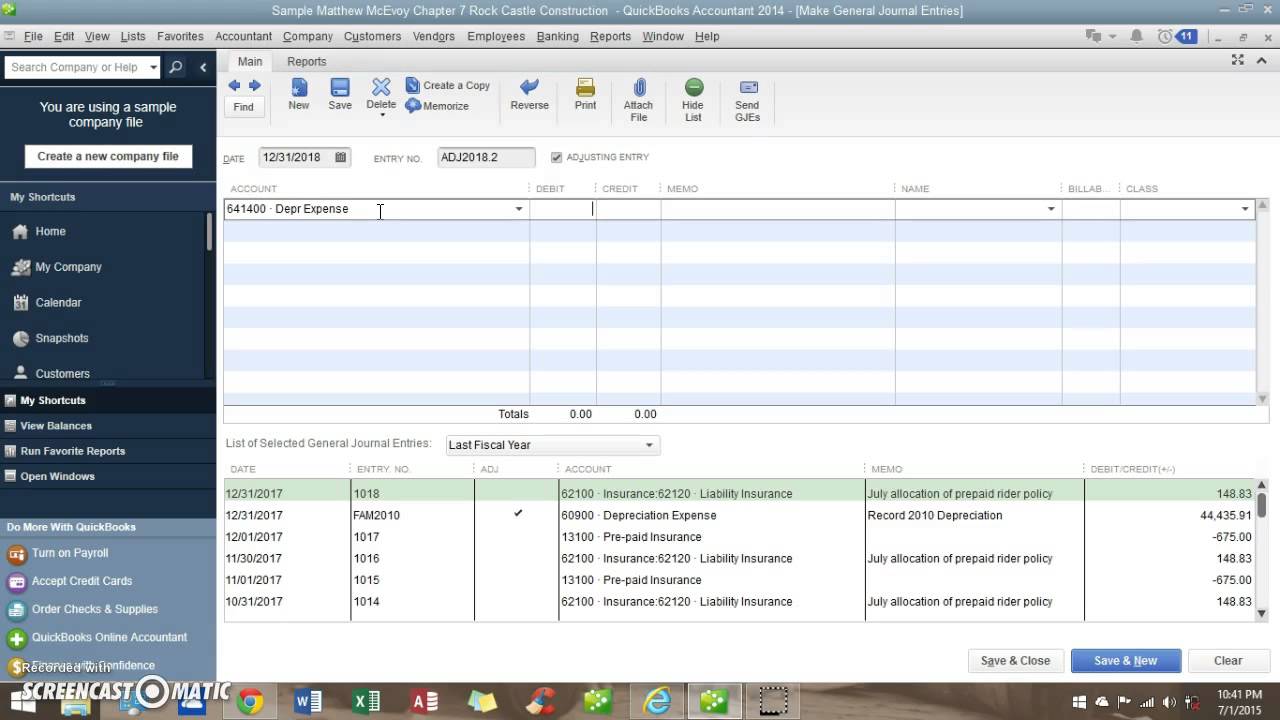The width and height of the screenshot is (1280, 720).
Task: Click Turn on Payroll icon
Action: click(16, 553)
